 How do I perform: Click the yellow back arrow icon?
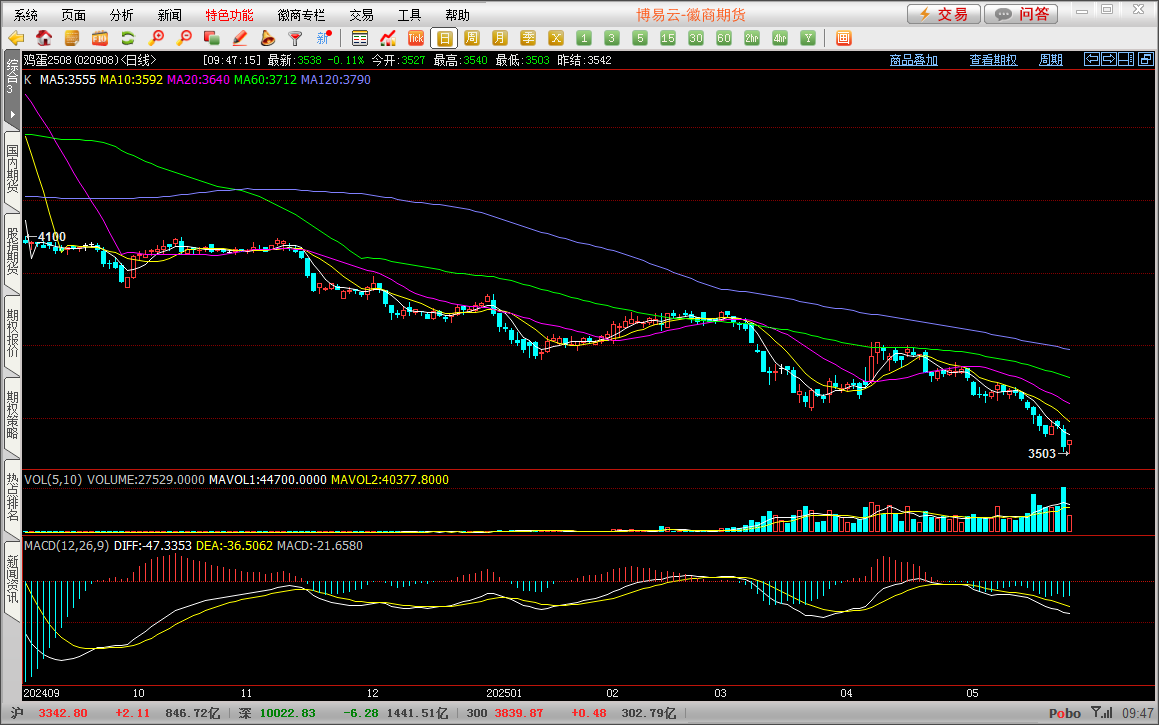(16, 38)
